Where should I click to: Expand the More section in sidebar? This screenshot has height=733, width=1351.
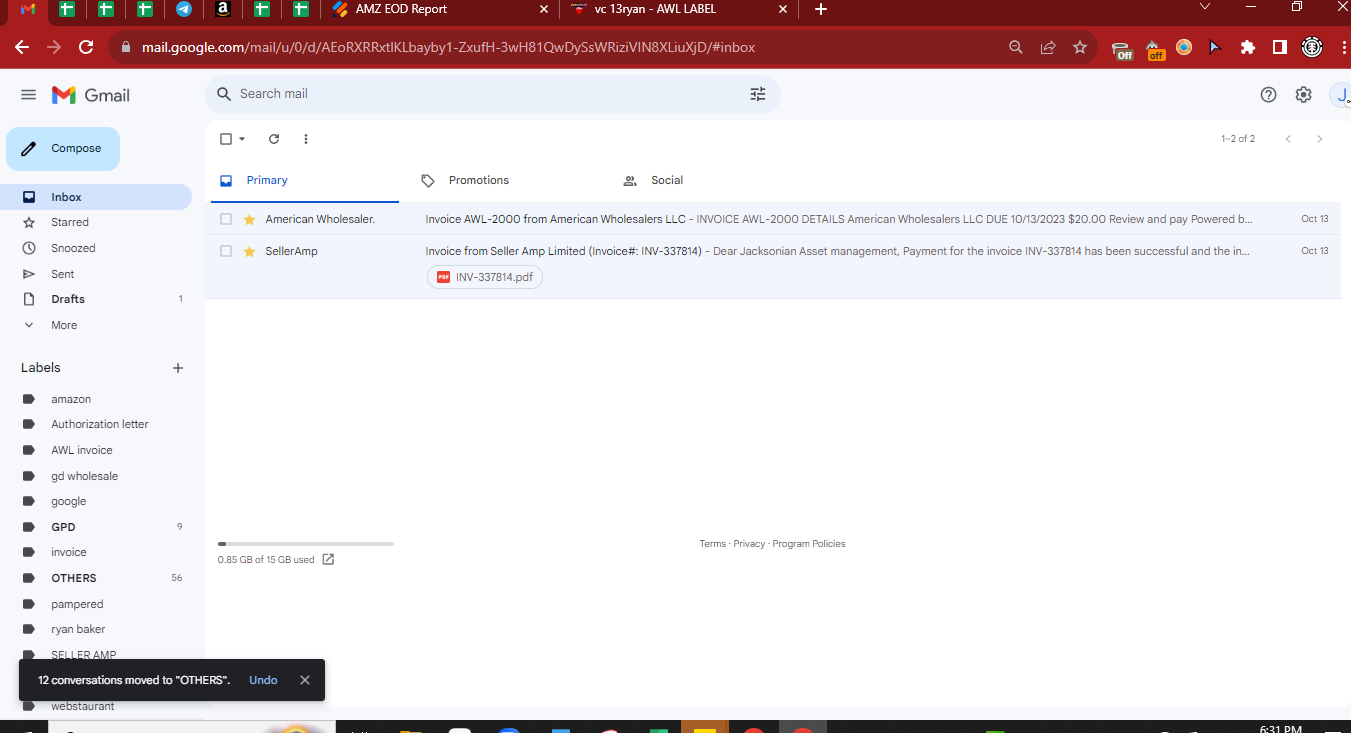pos(64,325)
